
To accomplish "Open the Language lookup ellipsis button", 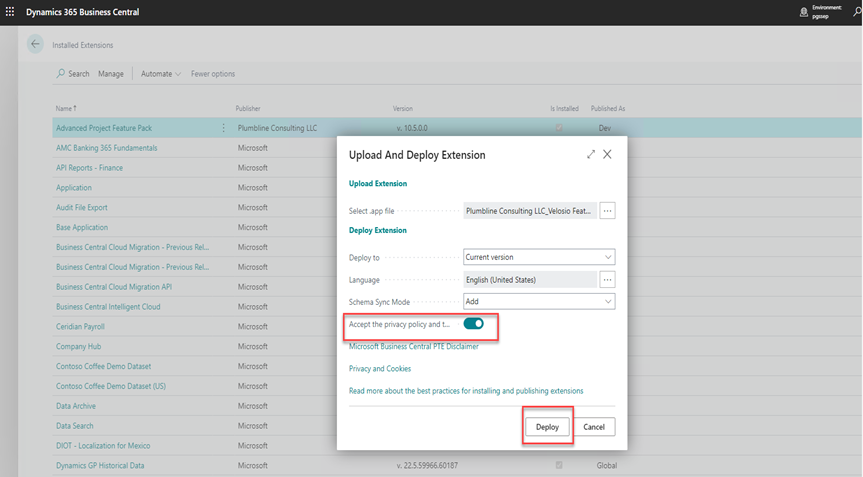I will [x=607, y=279].
